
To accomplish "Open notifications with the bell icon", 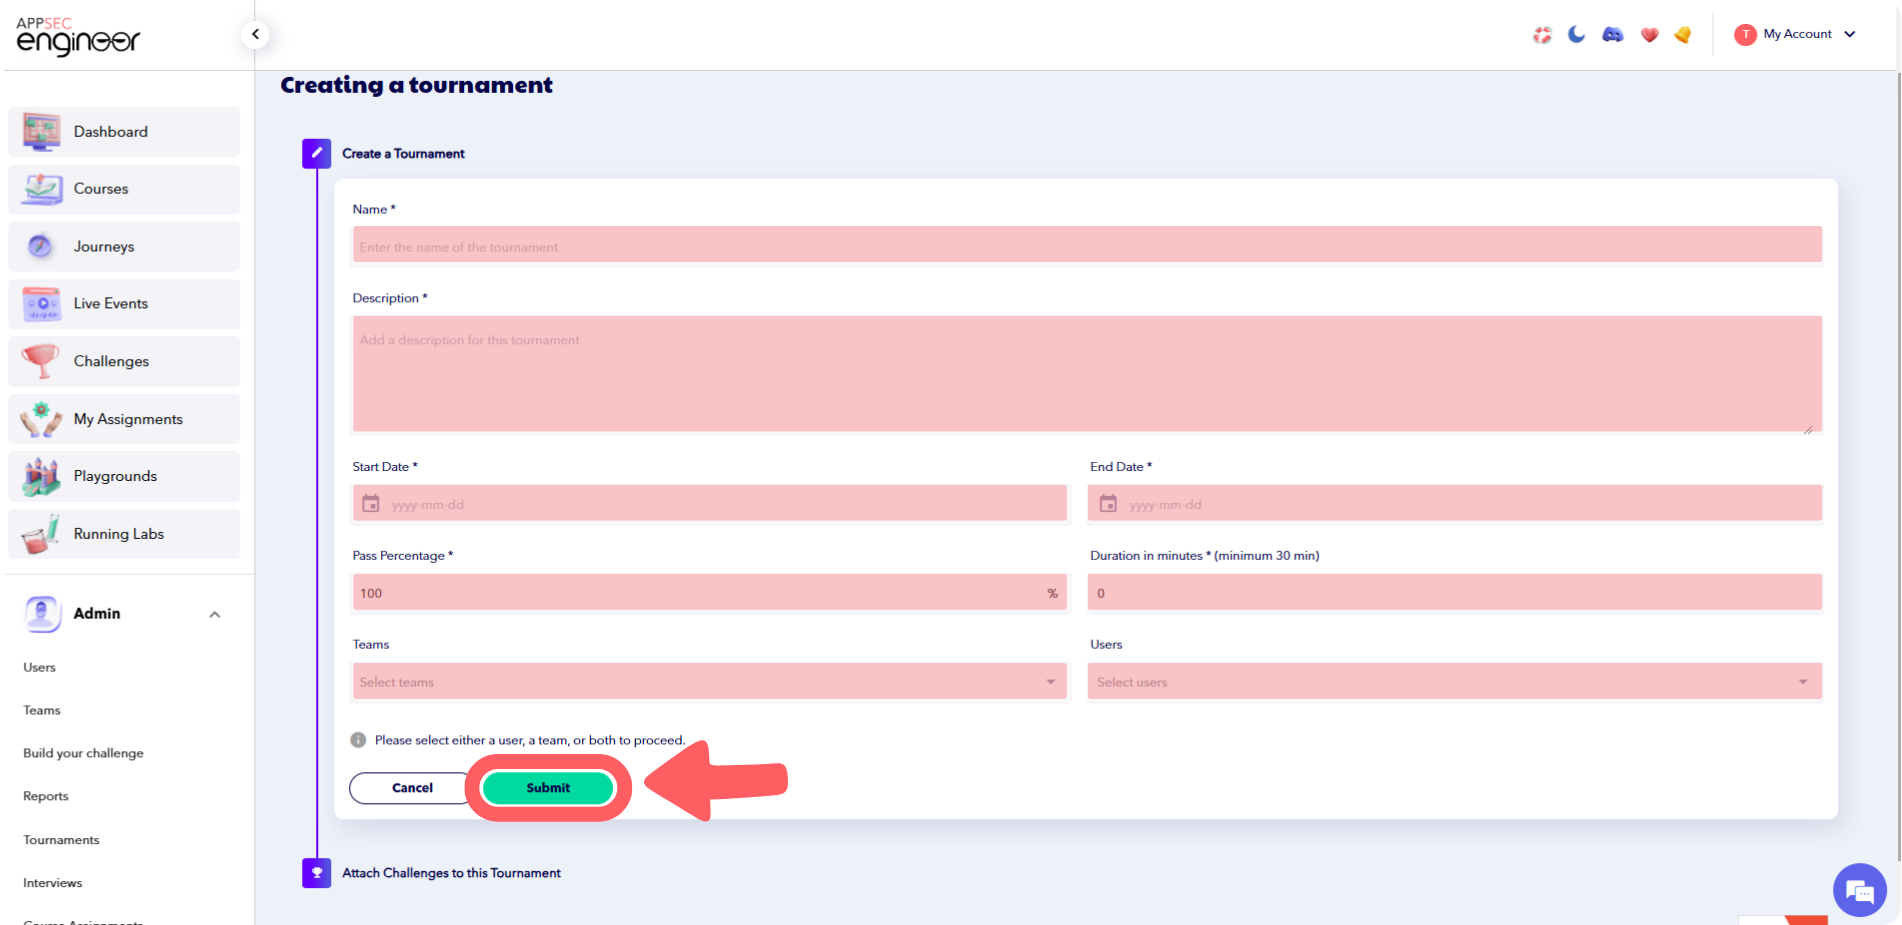I will click(x=1683, y=35).
